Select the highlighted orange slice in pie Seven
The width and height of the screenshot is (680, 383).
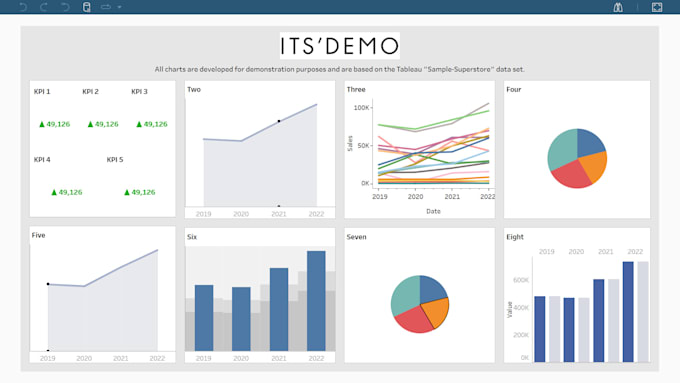point(437,312)
